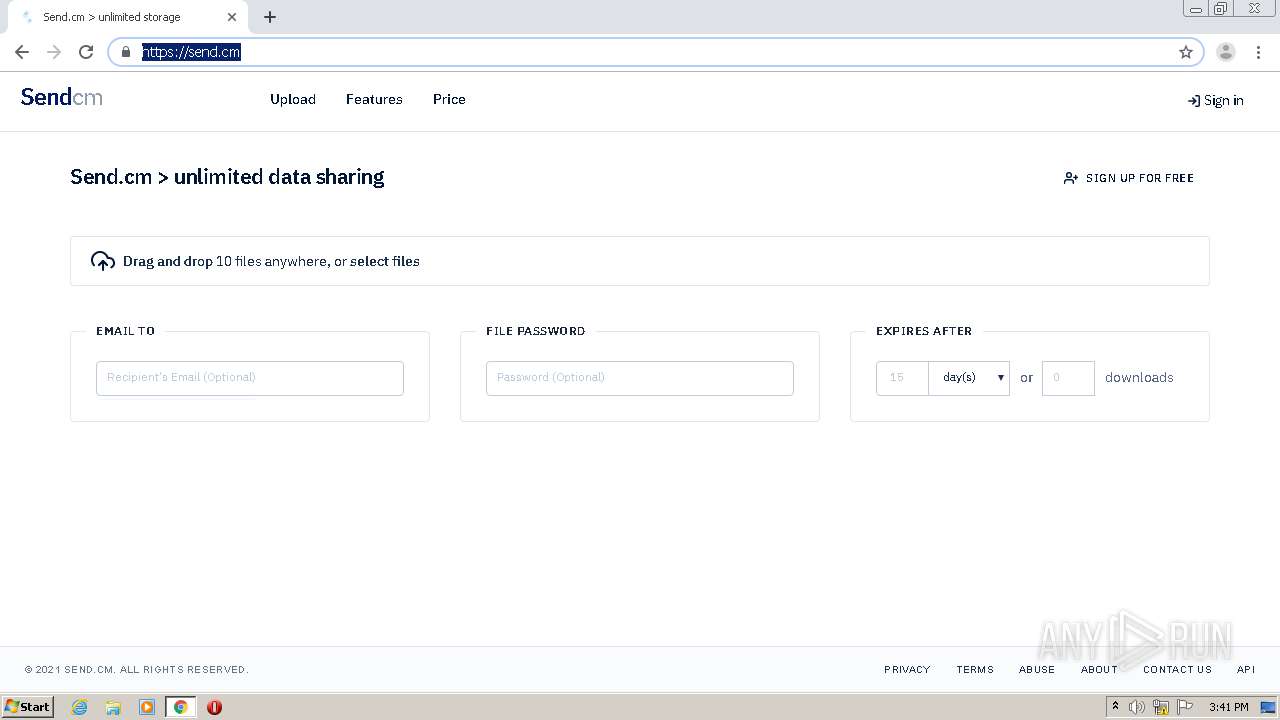The height and width of the screenshot is (720, 1280).
Task: Open File Explorer from taskbar
Action: 113,707
